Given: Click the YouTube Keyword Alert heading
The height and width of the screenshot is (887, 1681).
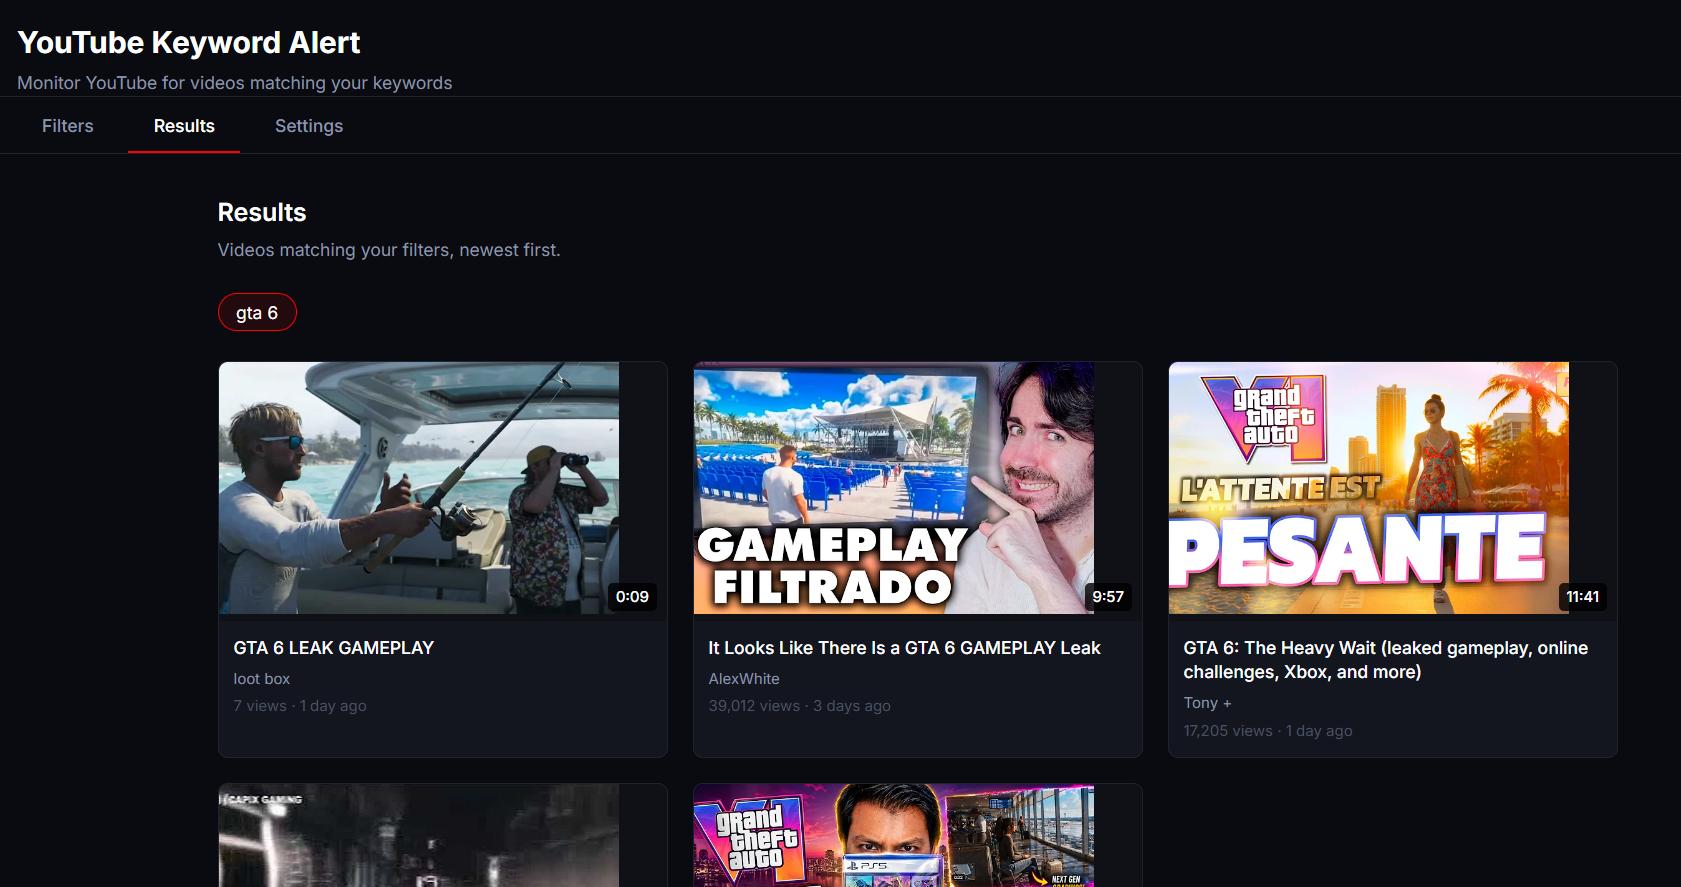Looking at the screenshot, I should click(189, 42).
